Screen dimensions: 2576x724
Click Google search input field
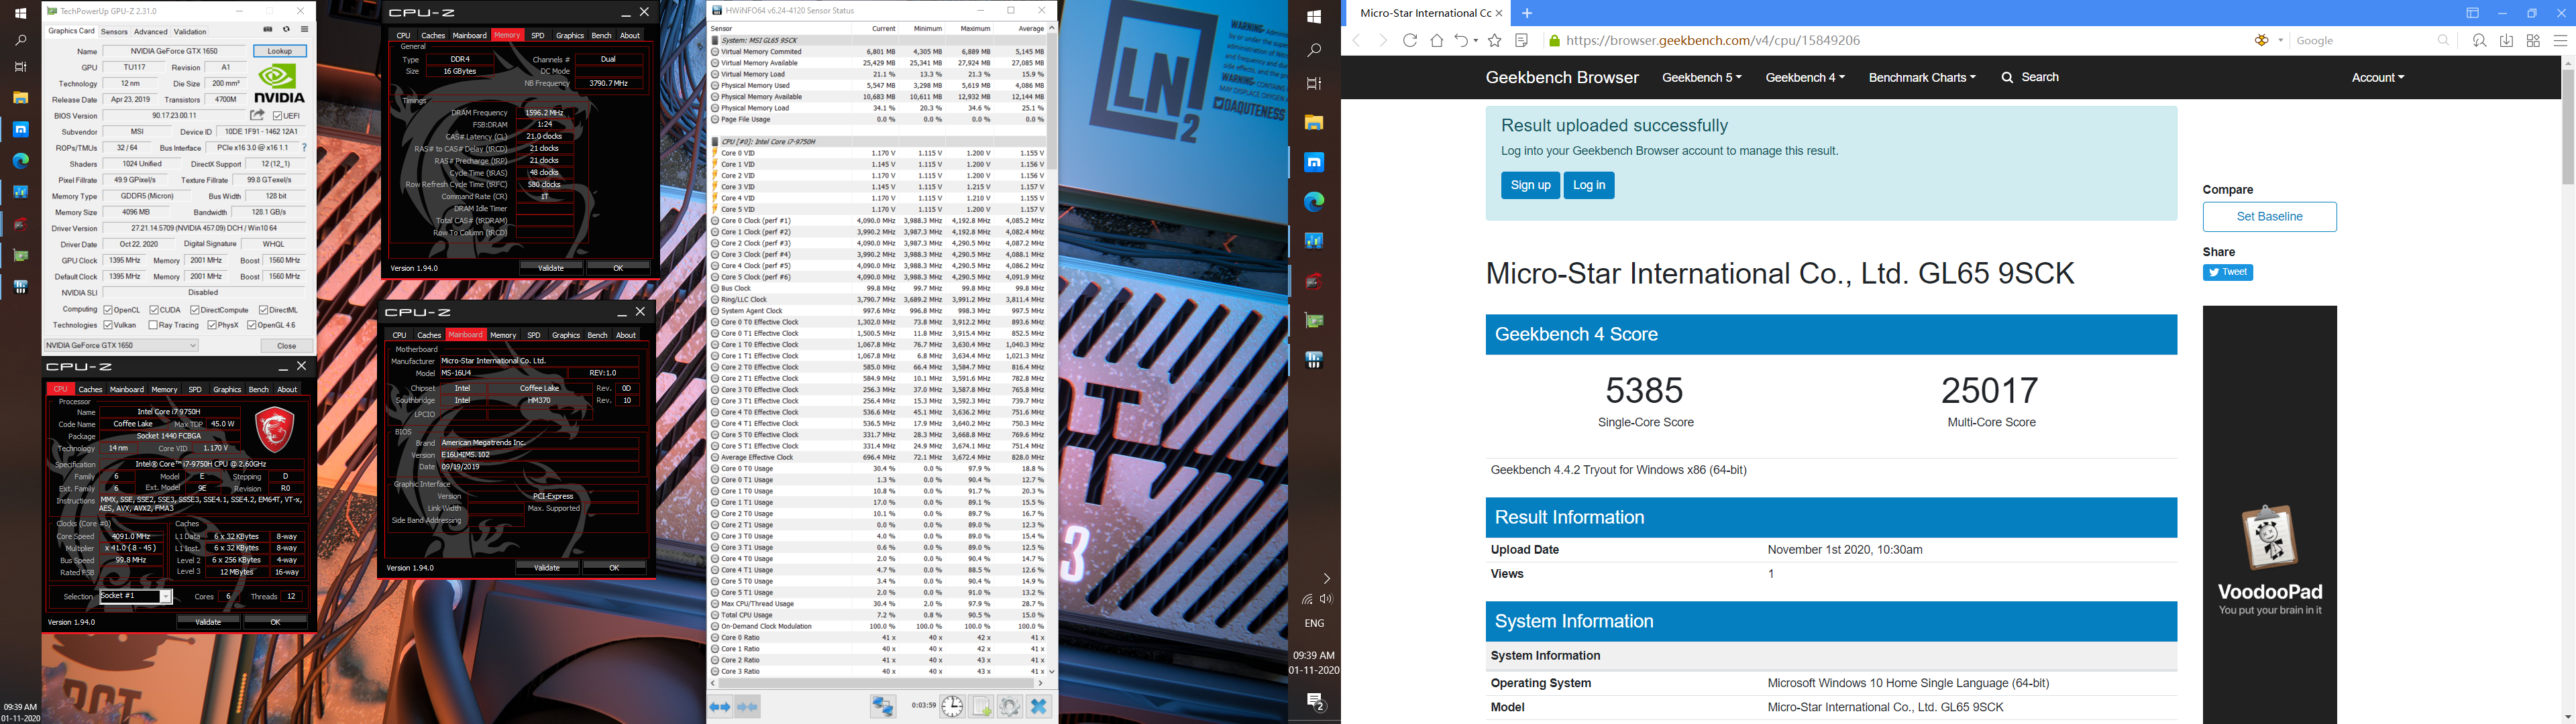[x=2364, y=41]
